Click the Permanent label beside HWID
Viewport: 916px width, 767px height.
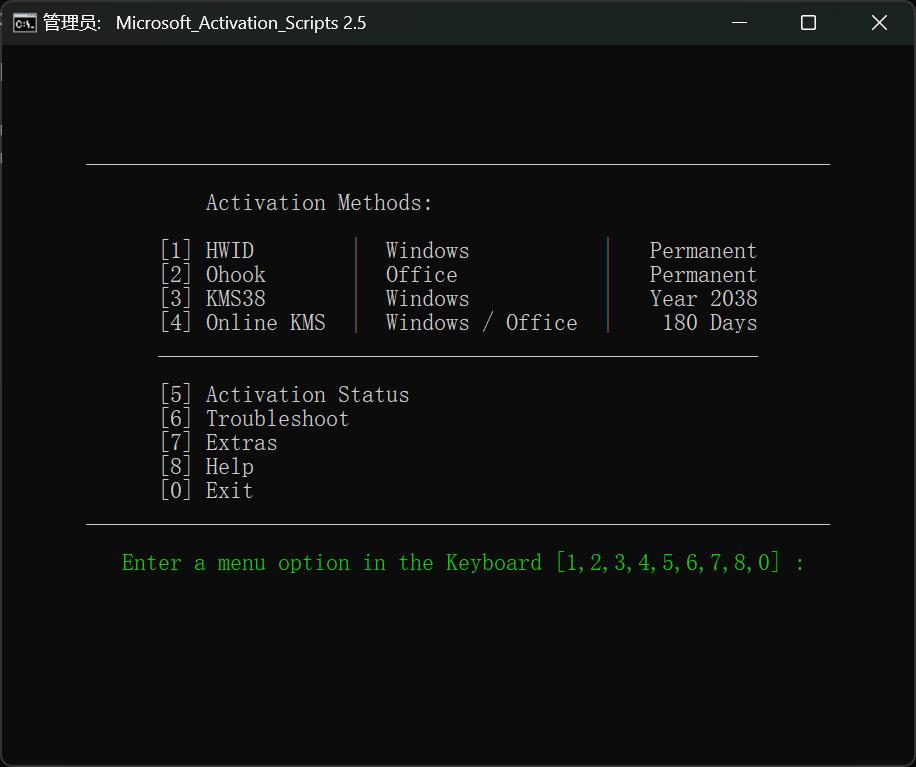703,251
